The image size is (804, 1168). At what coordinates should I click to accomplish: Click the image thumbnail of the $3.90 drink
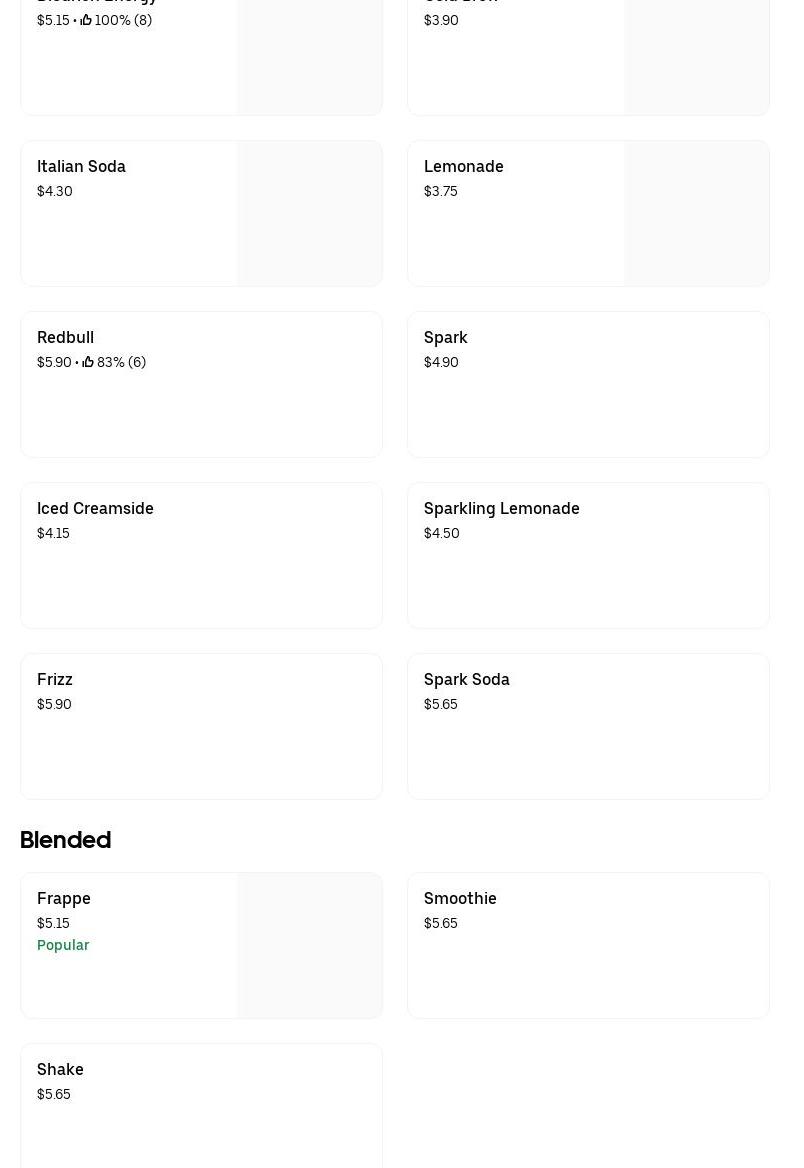tap(697, 57)
